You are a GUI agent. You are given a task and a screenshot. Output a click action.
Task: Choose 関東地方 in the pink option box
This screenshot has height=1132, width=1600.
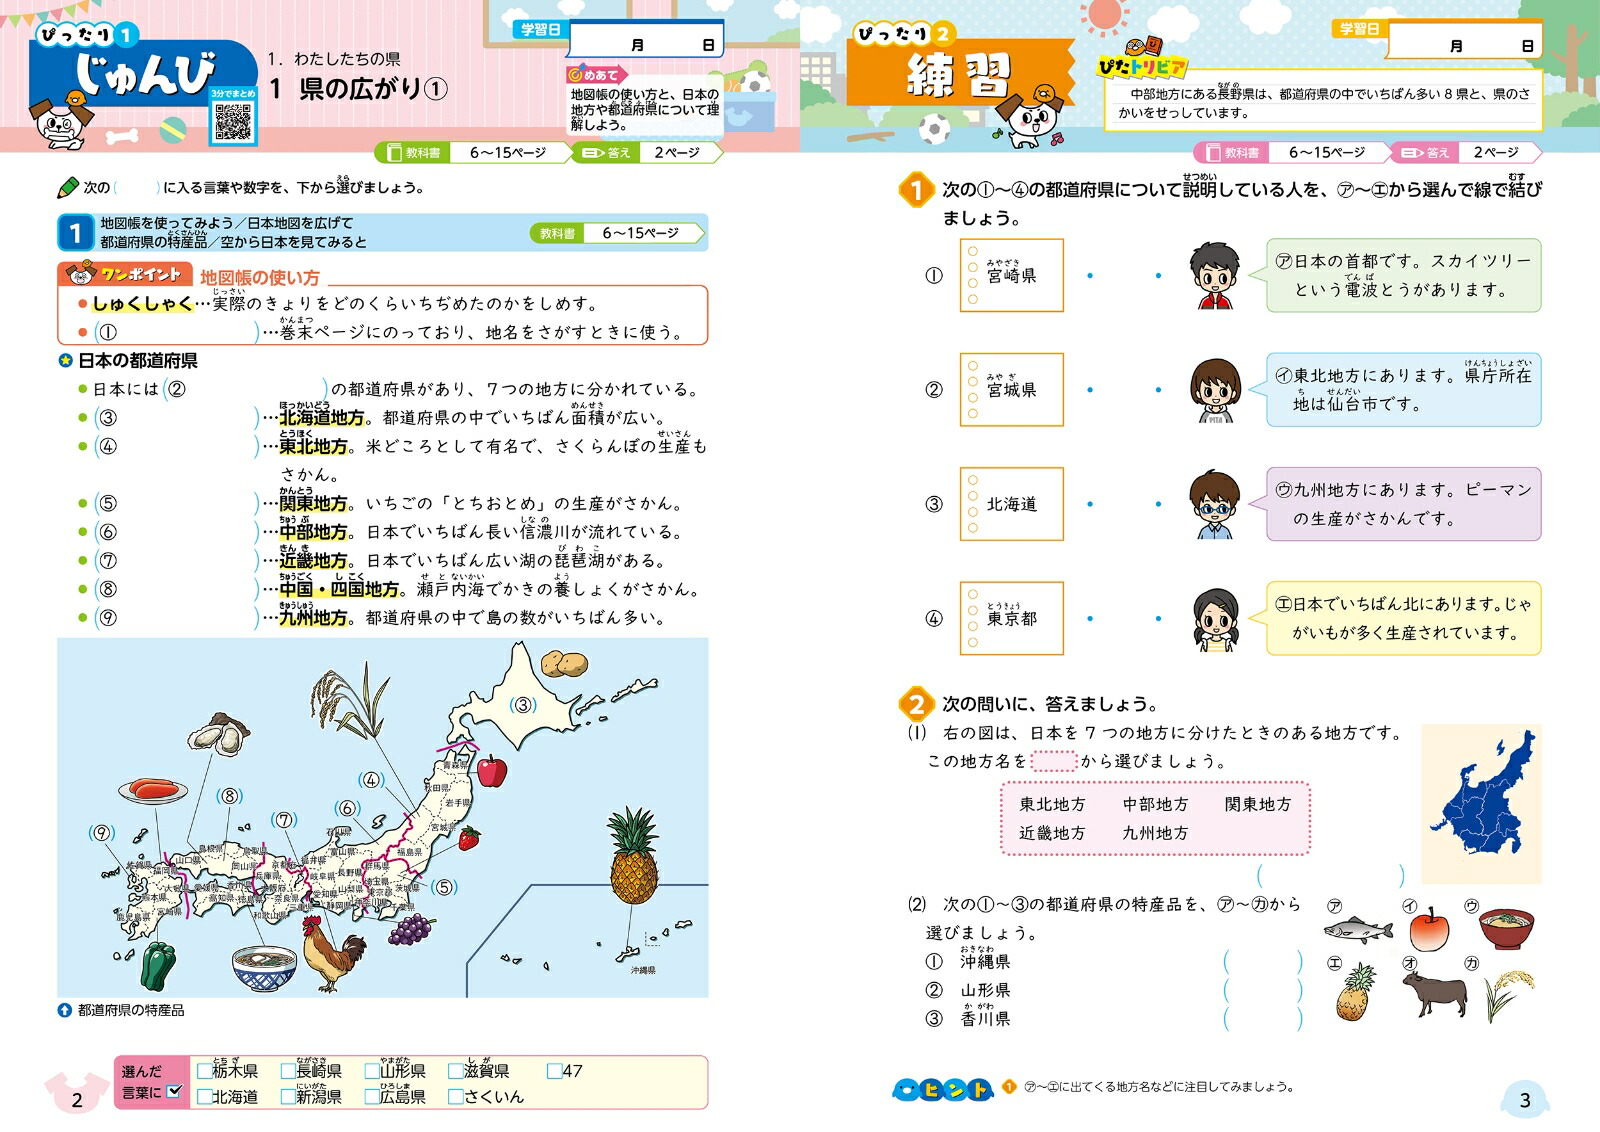point(1258,804)
